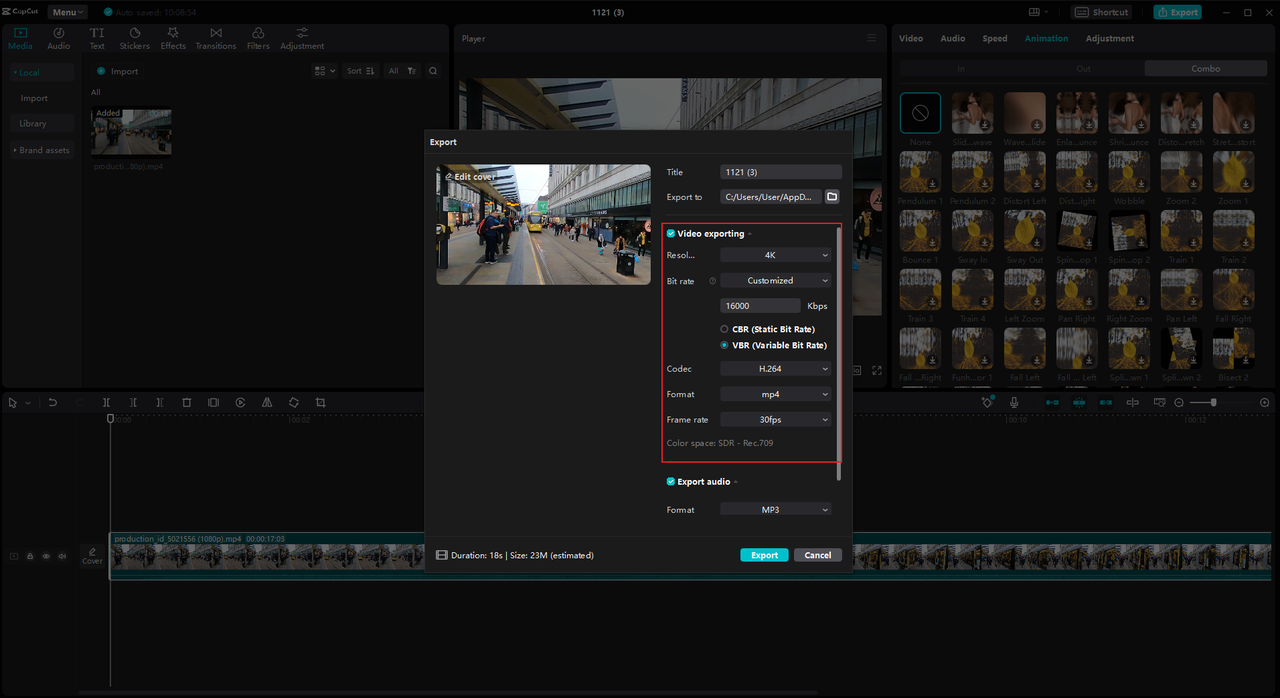Select CBR (Static Bit Rate) radio button
The height and width of the screenshot is (698, 1280).
click(x=724, y=329)
